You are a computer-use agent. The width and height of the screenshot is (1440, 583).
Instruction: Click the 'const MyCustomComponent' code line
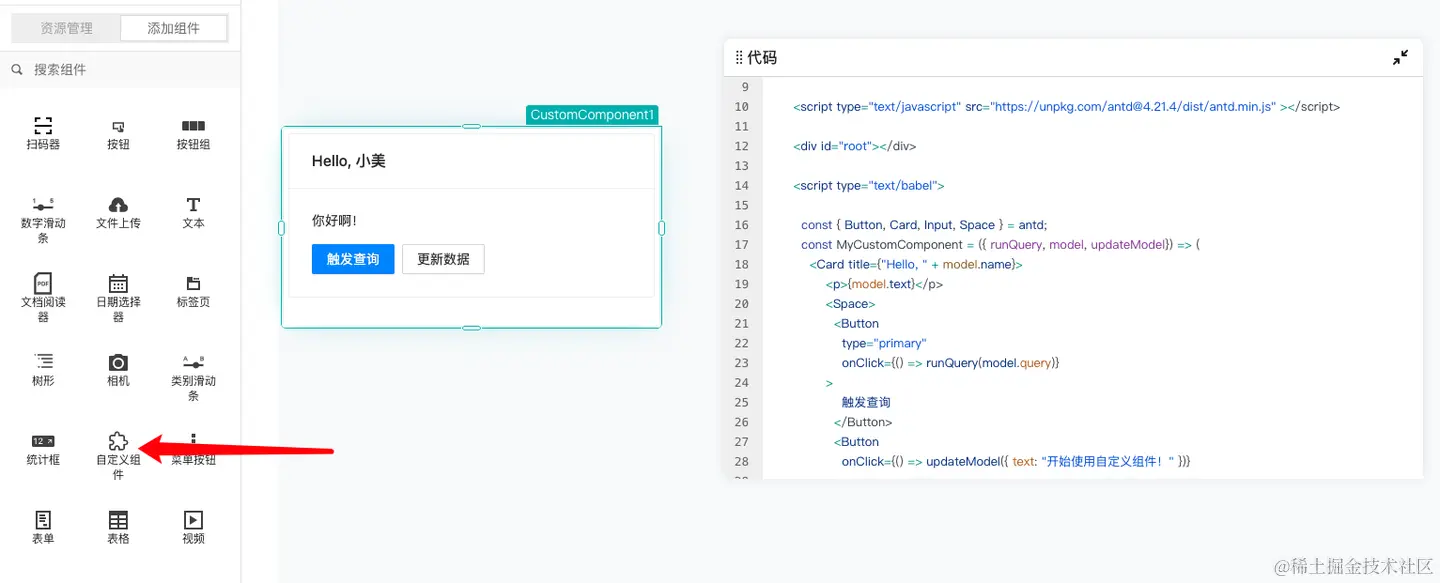(x=1000, y=244)
